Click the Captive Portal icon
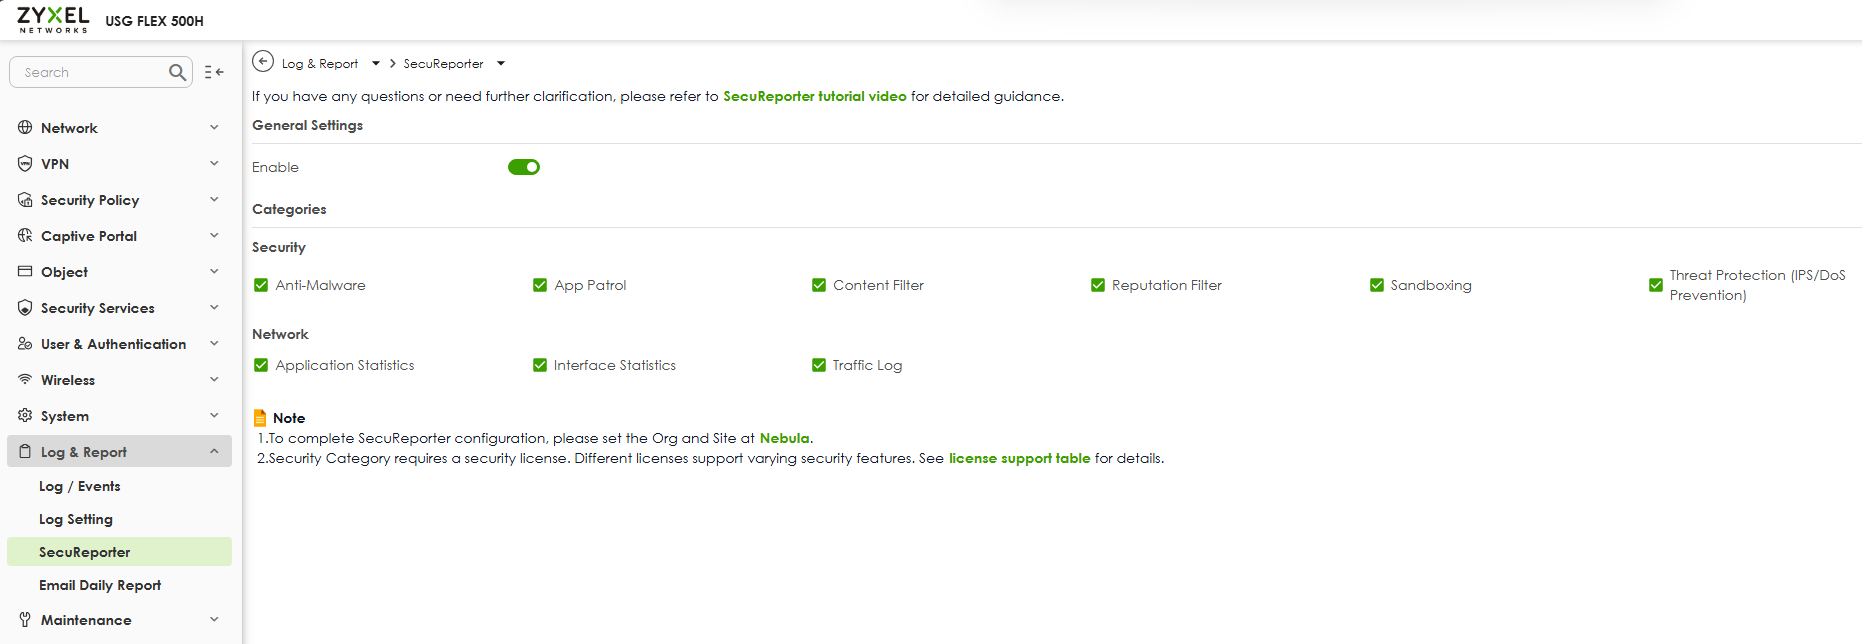This screenshot has height=644, width=1862. (x=25, y=236)
